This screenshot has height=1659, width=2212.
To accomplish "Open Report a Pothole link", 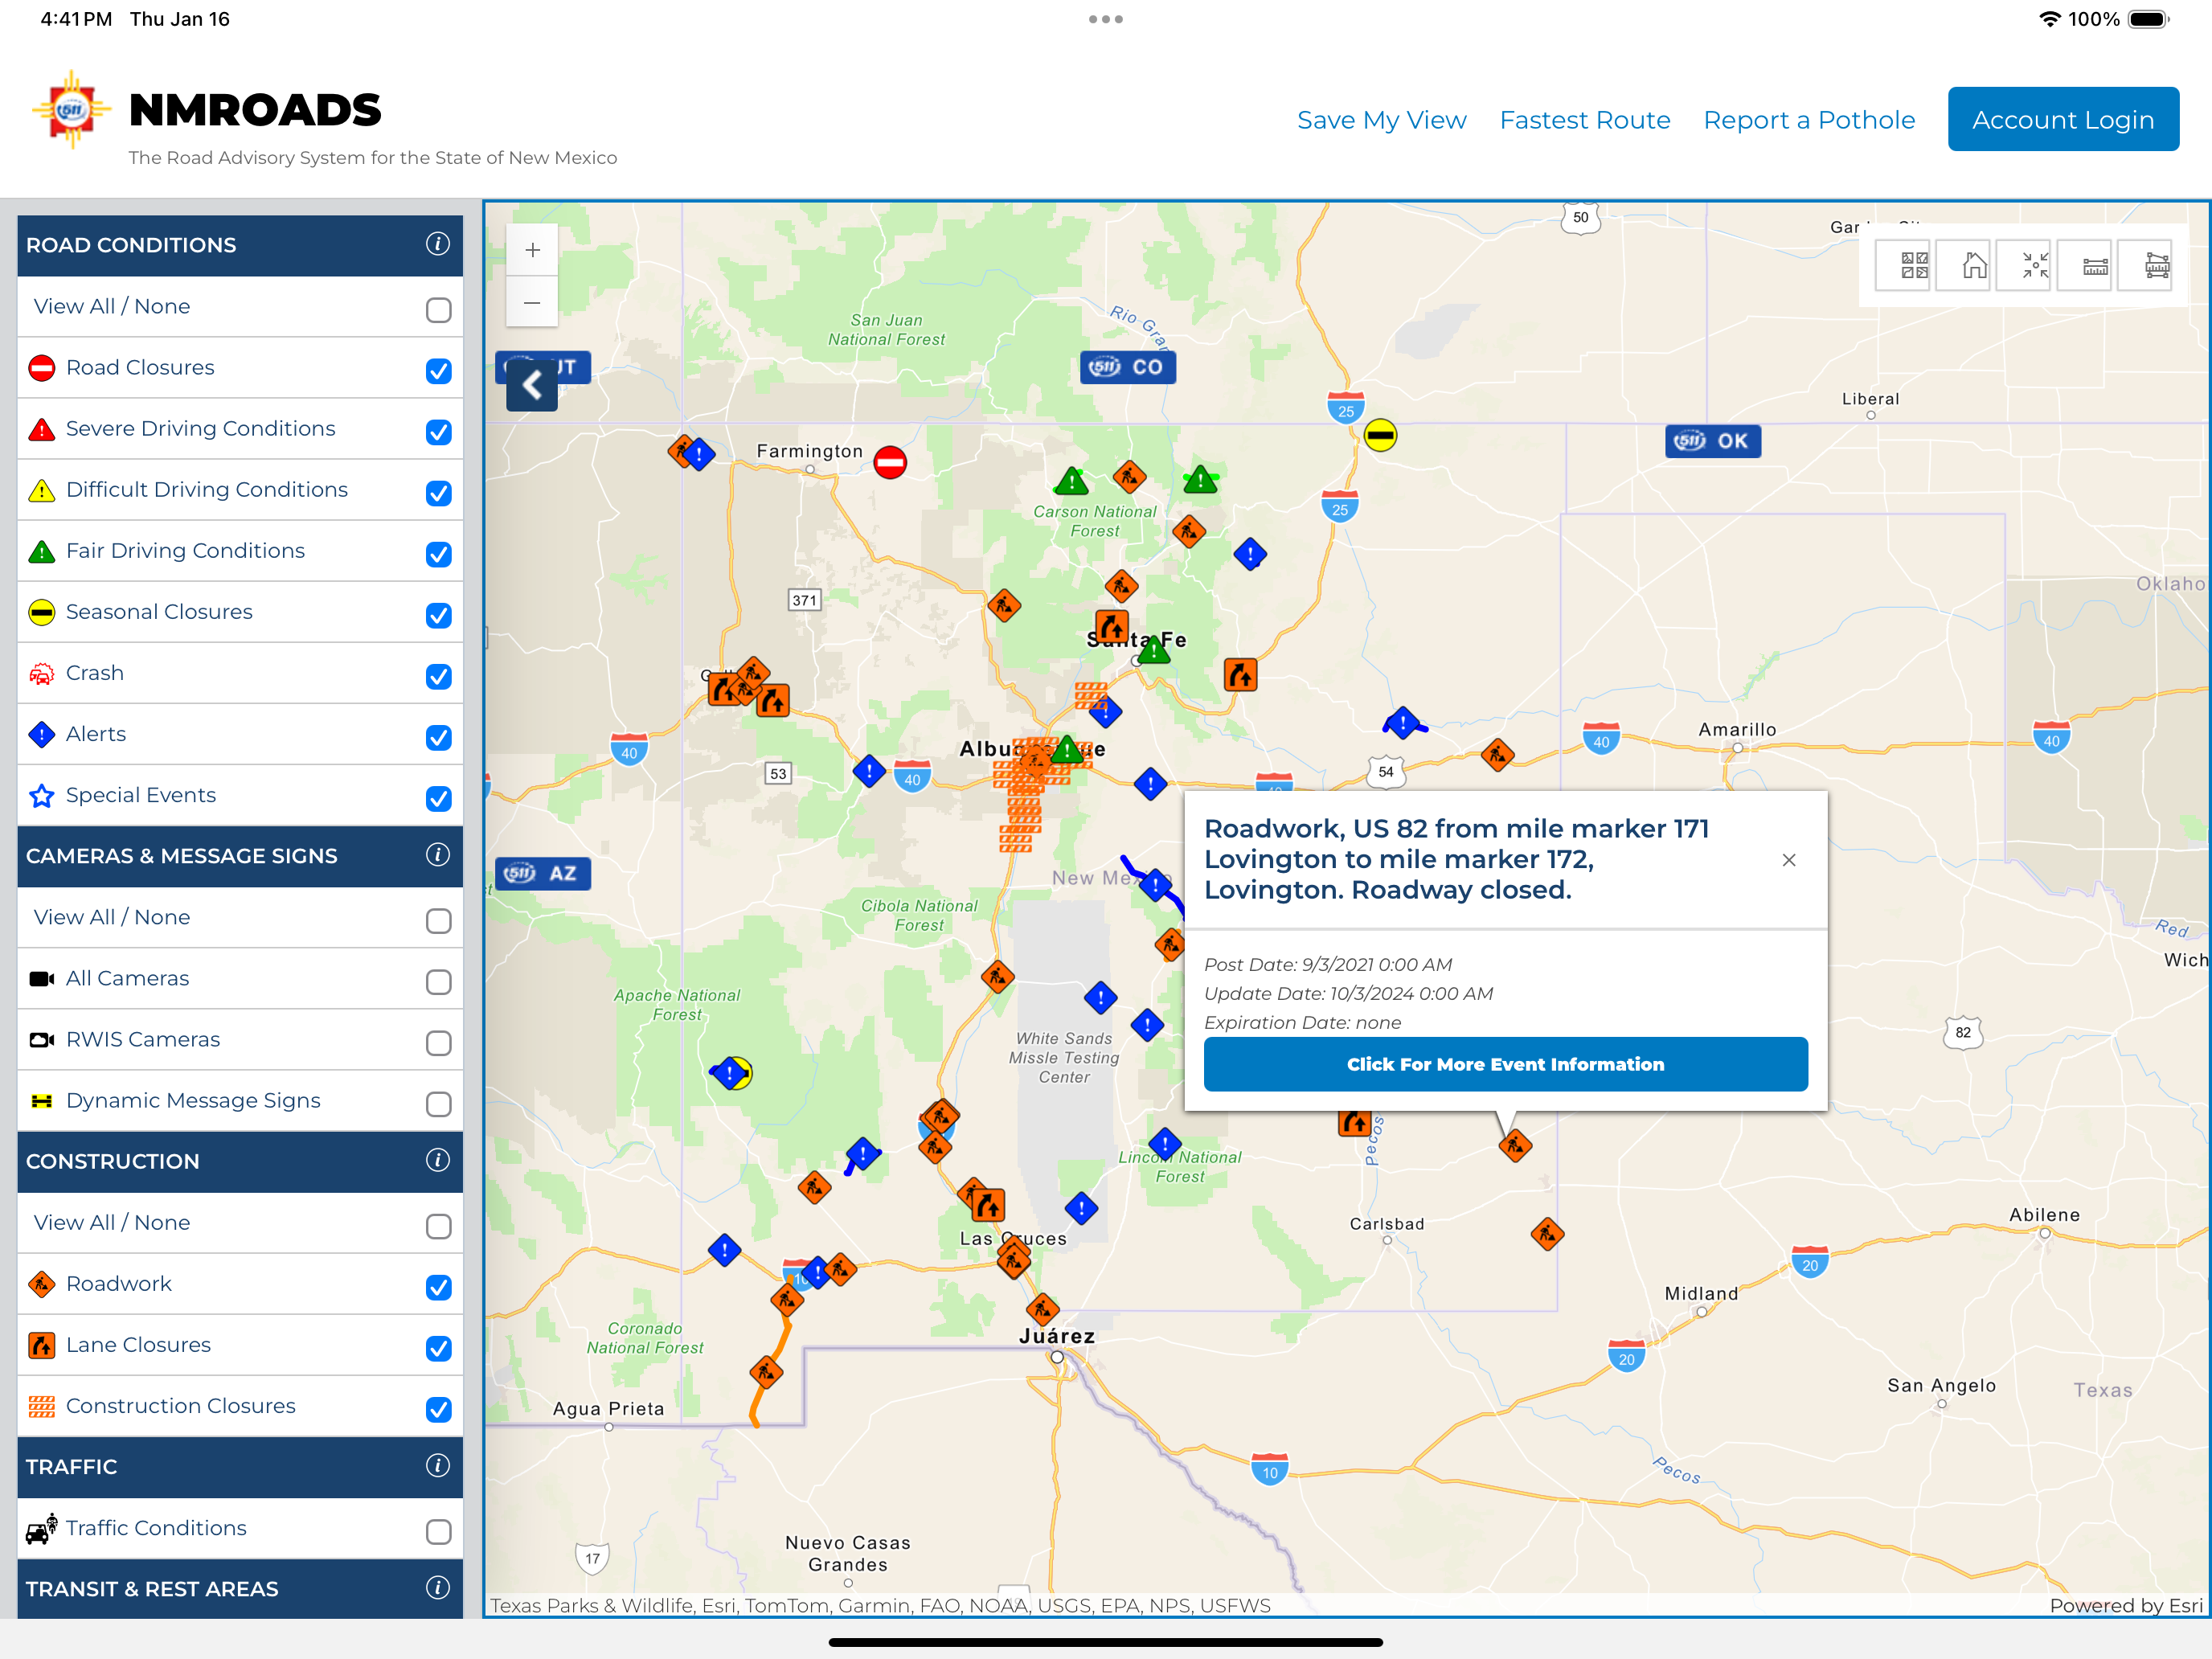I will tap(1809, 120).
